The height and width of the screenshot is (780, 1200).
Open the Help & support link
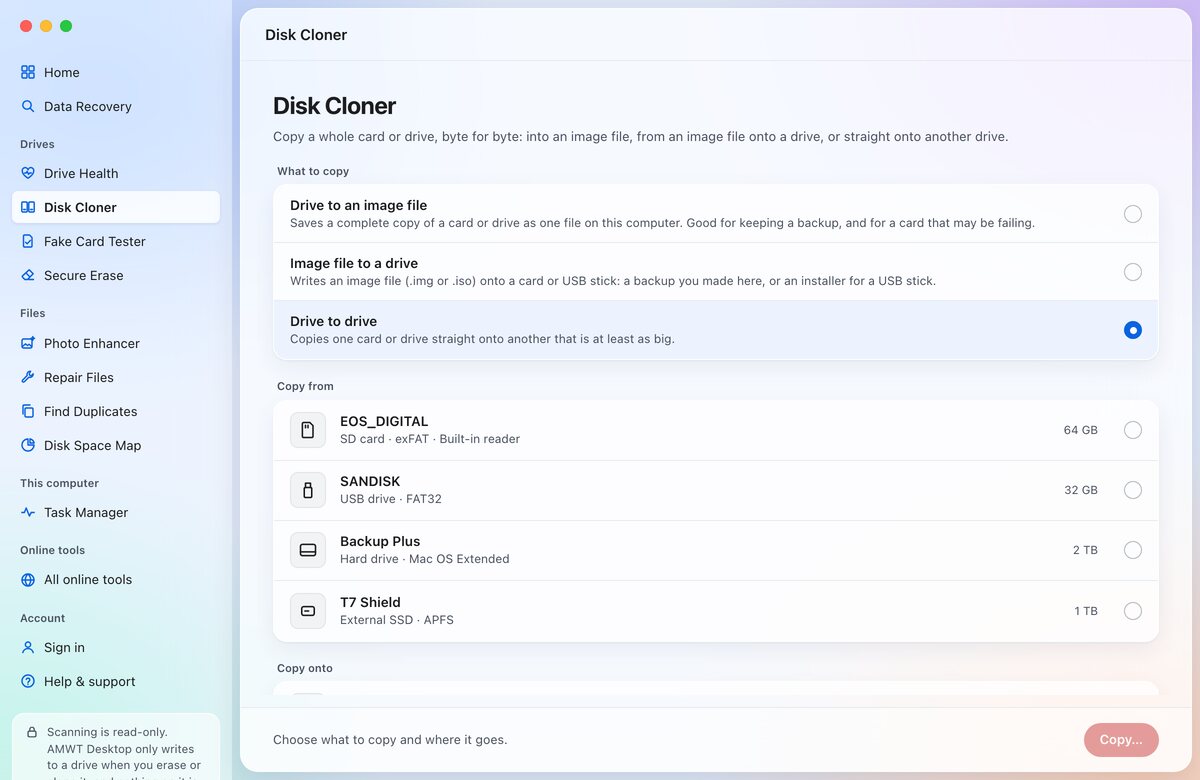[116, 681]
